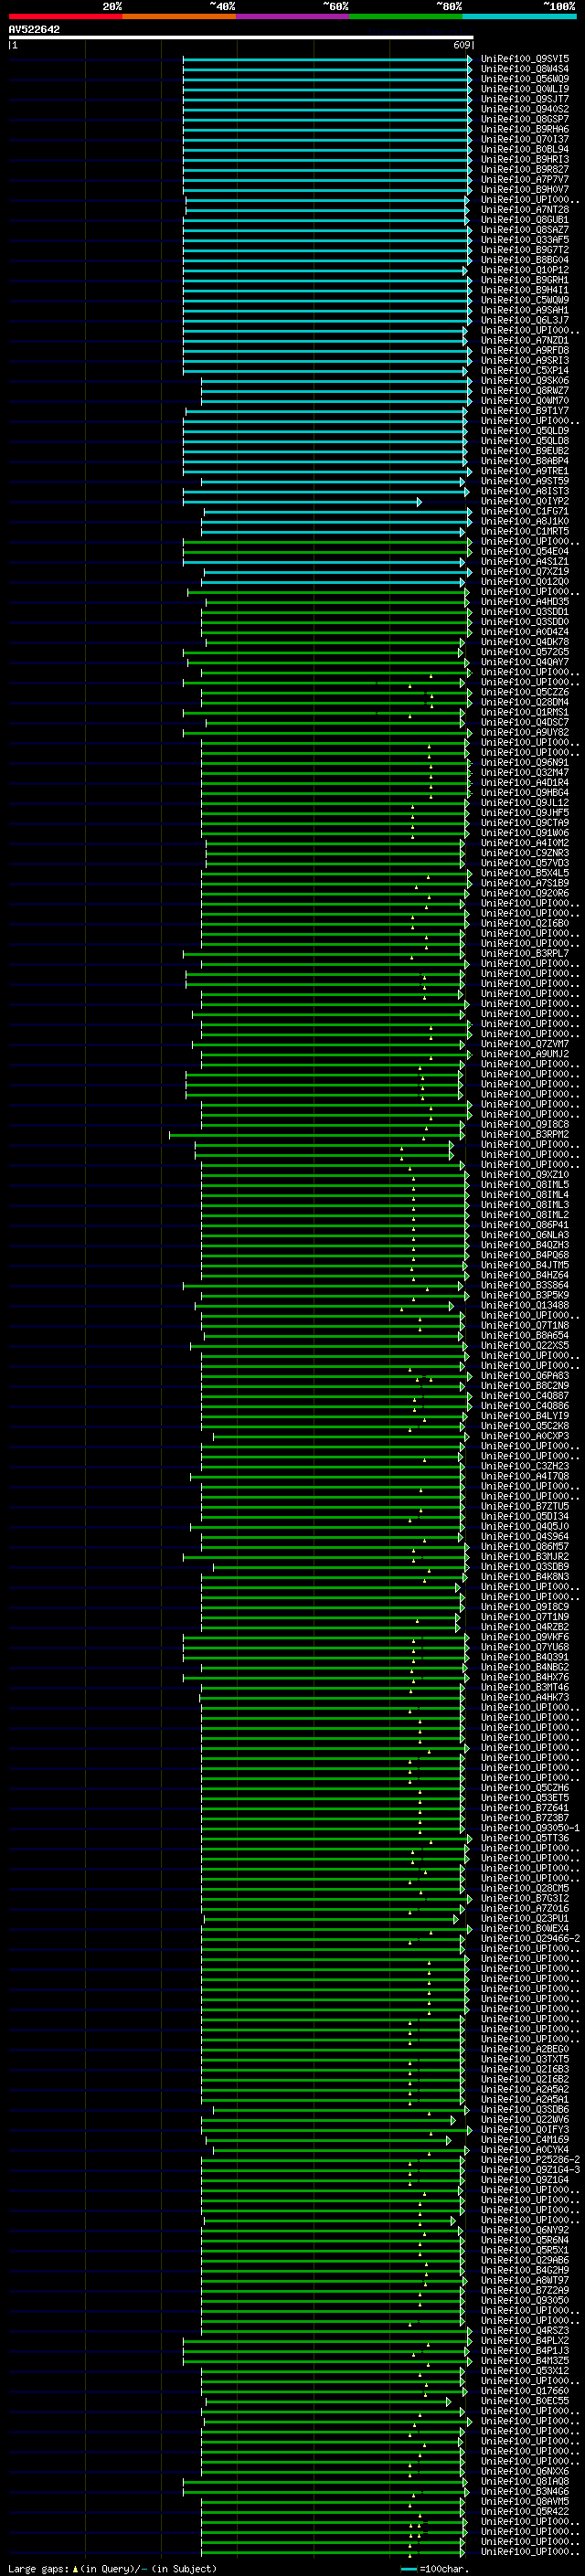Select hit UniRef100_B3P5K9

click(x=525, y=1295)
